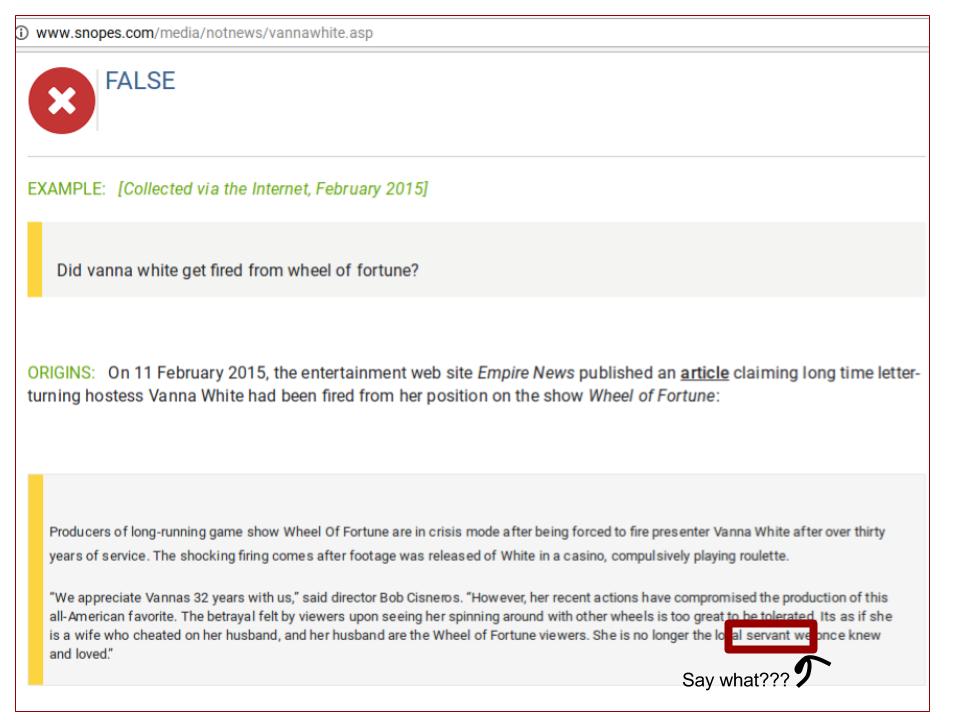This screenshot has width=960, height=720.
Task: Click 'said director Bob Cisneros' quote text
Action: (x=381, y=598)
